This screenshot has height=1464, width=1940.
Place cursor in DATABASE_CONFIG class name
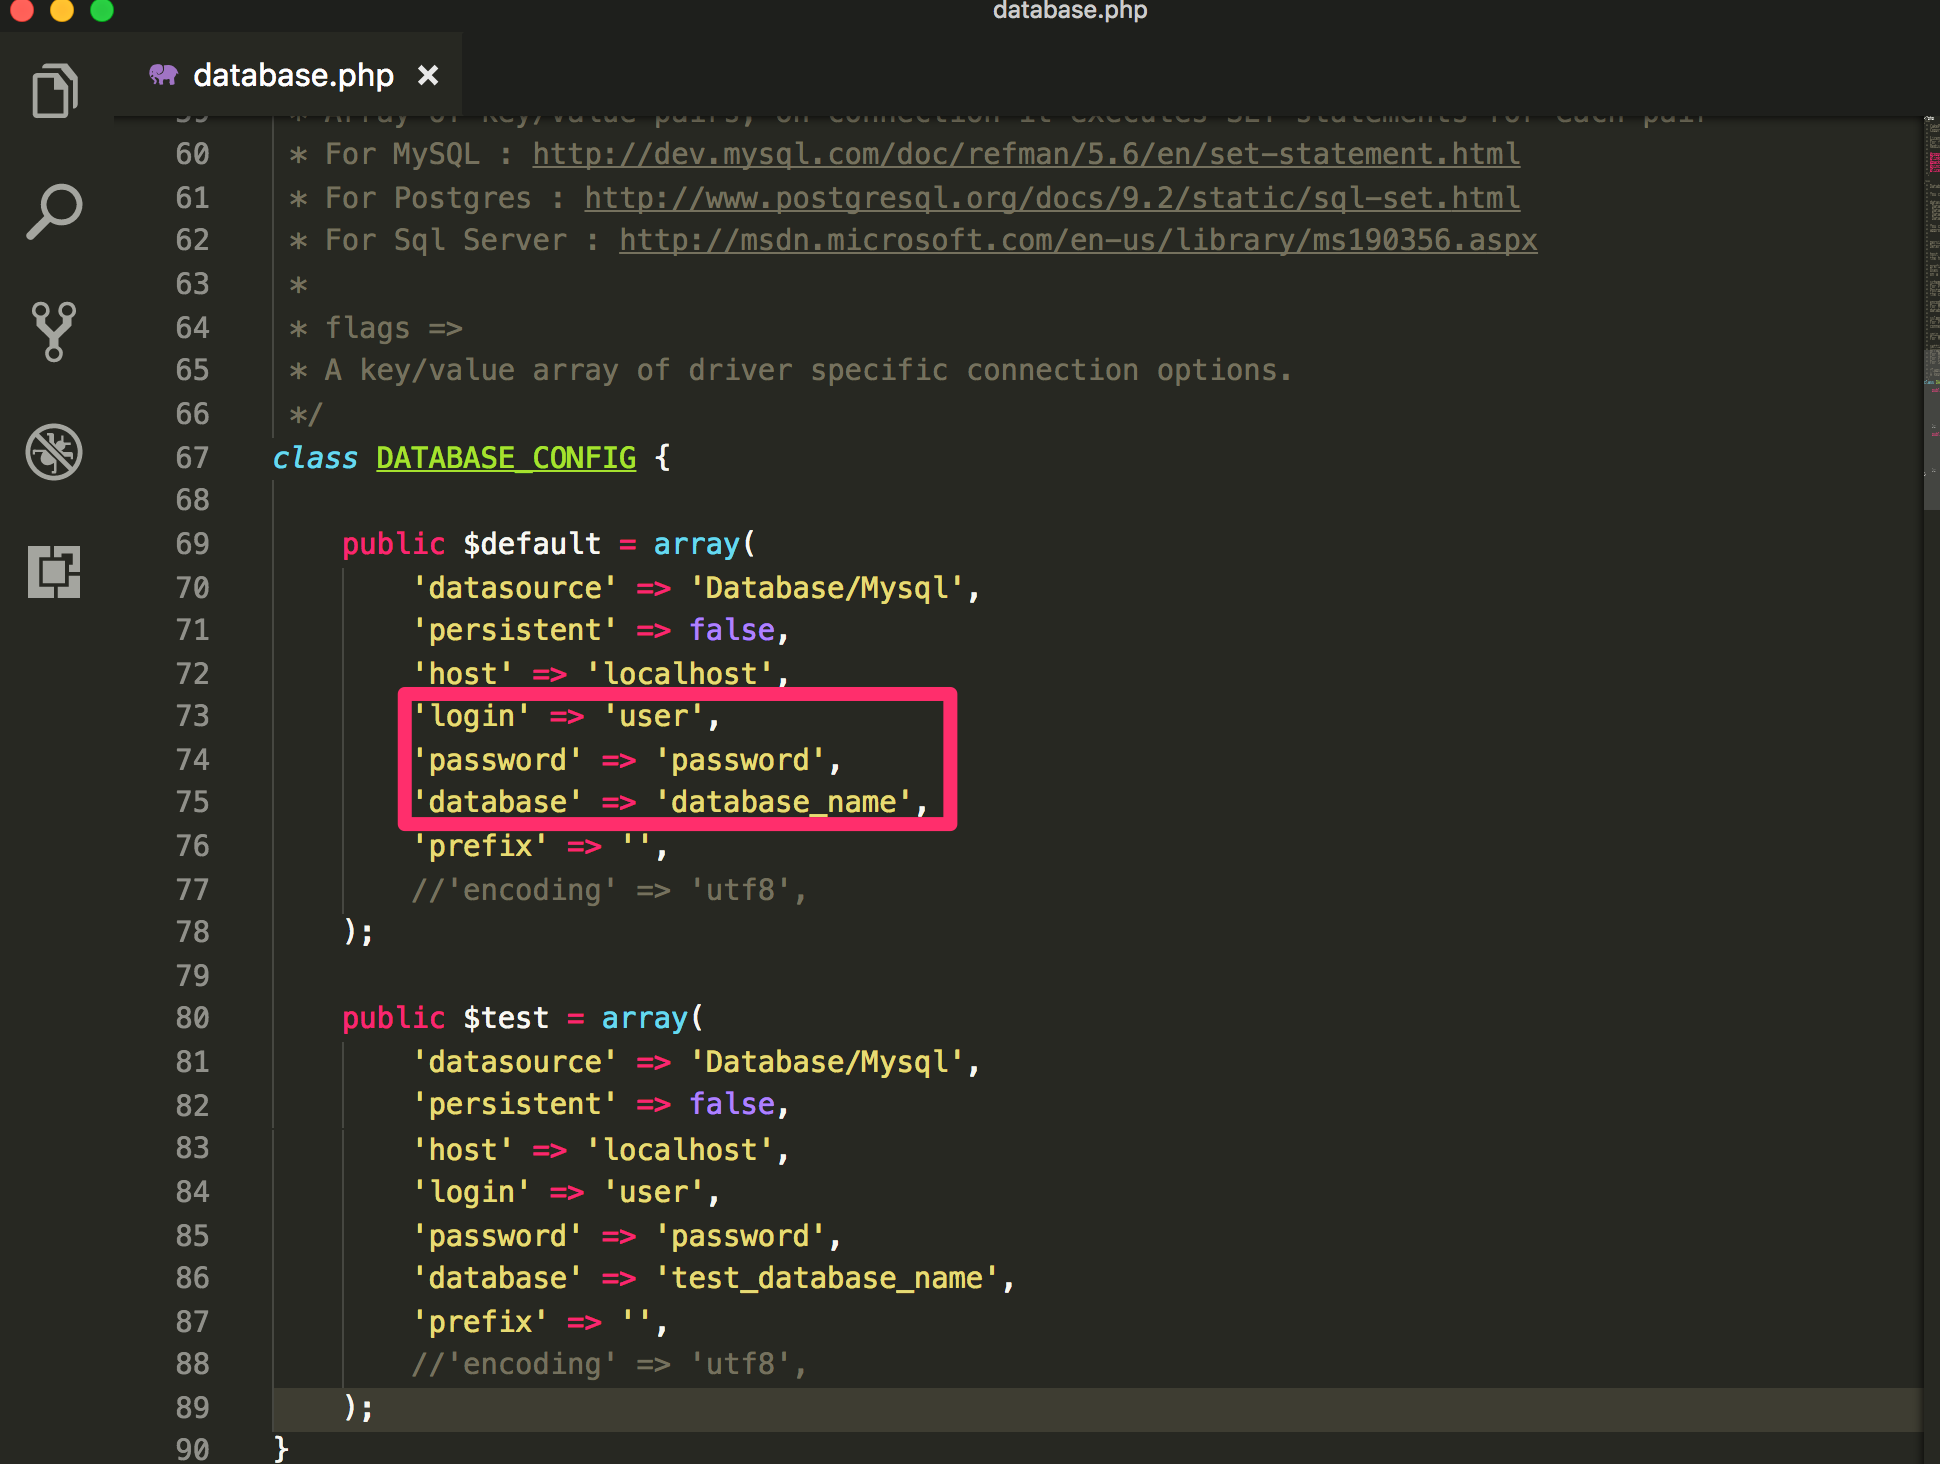[x=506, y=457]
